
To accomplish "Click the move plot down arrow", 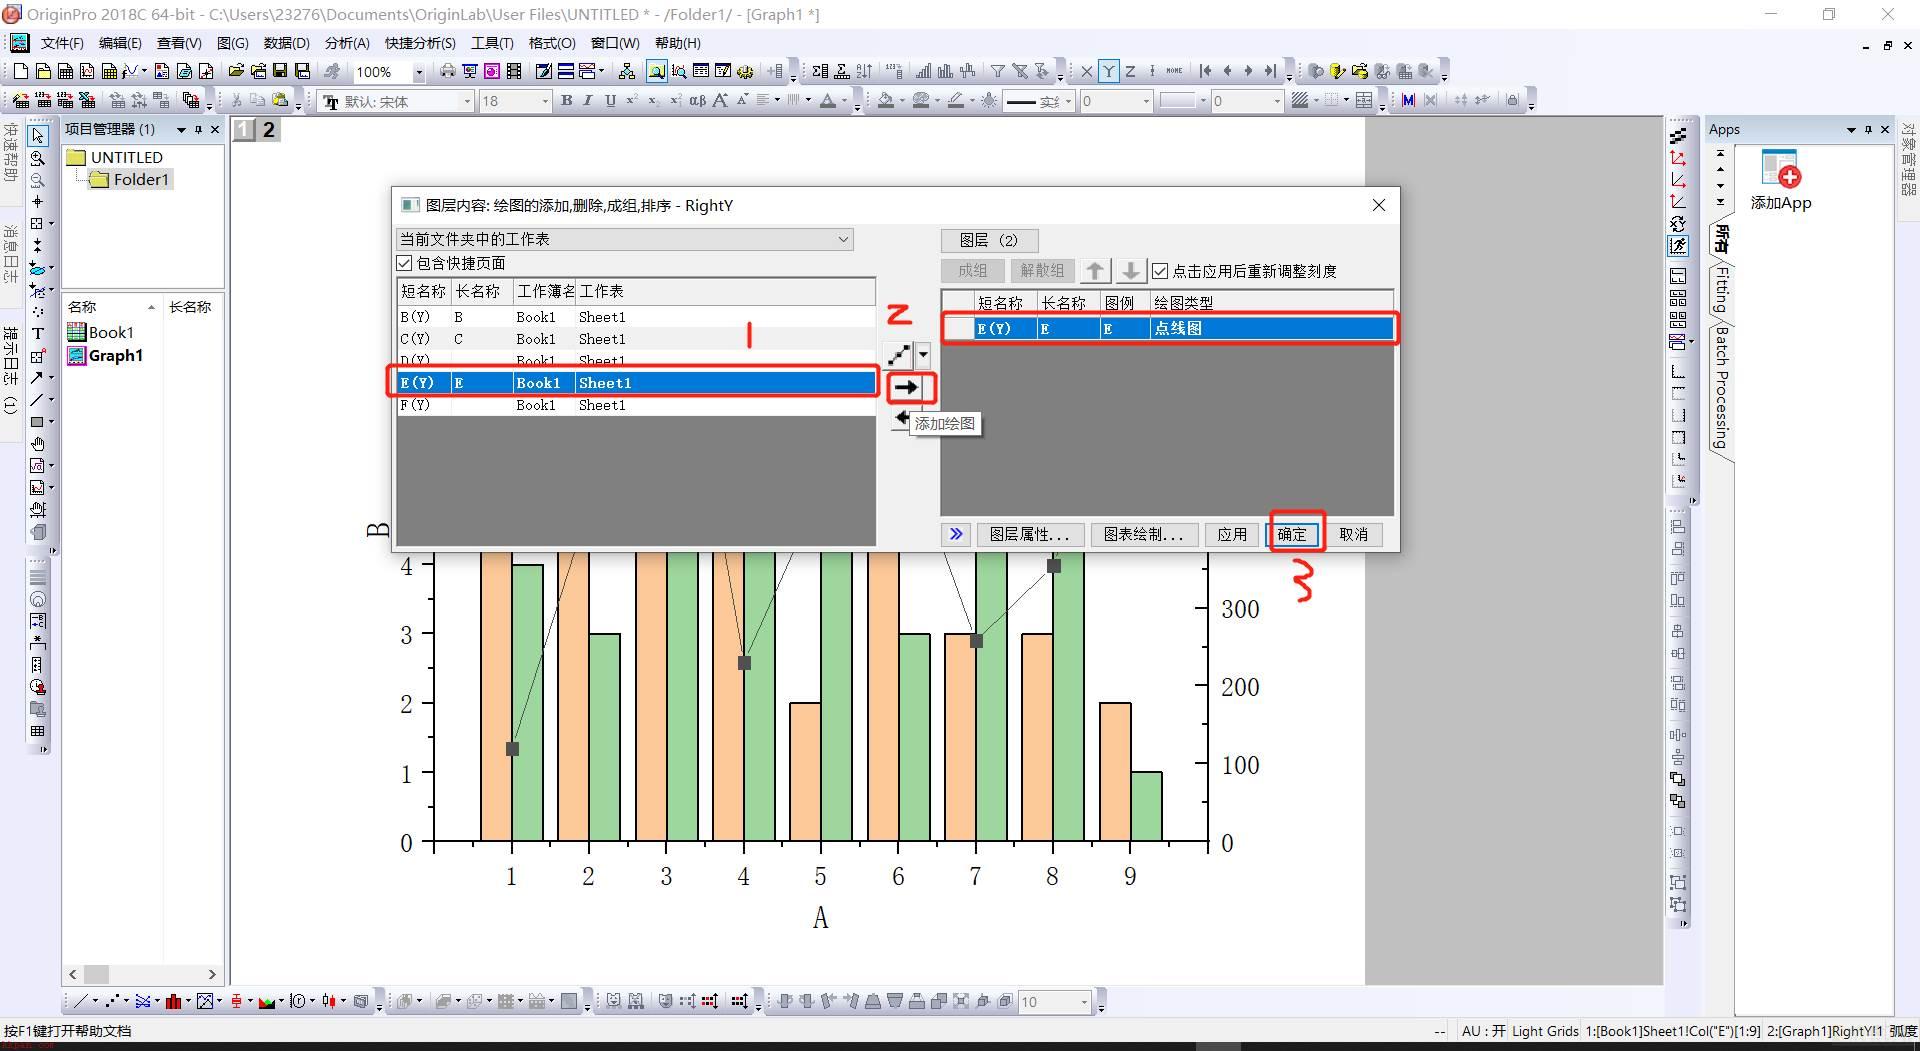I will 1130,271.
